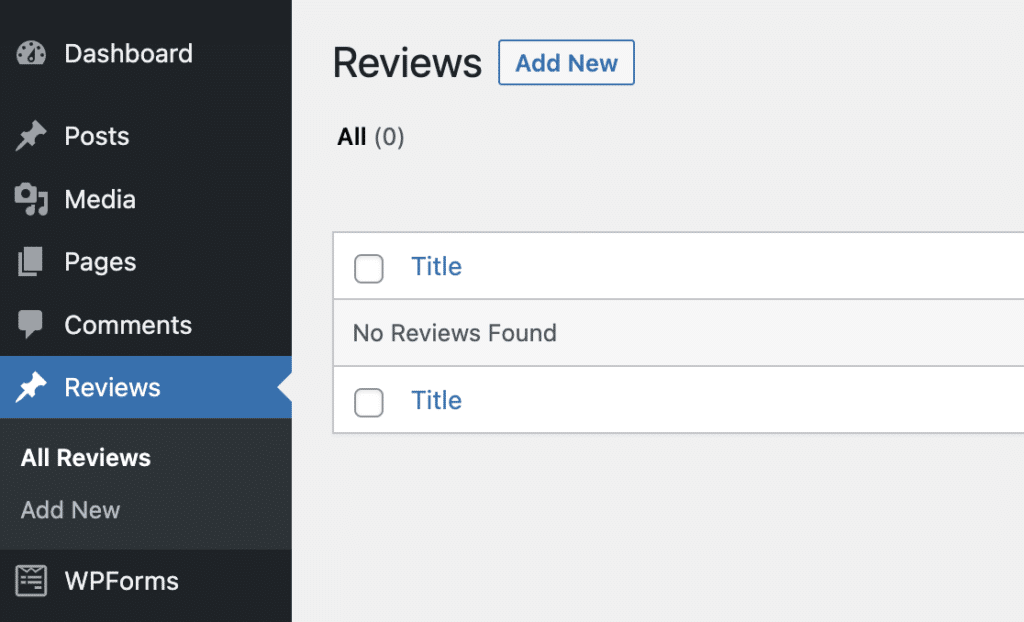Click the bottom Title column to sort
Image resolution: width=1024 pixels, height=622 pixels.
tap(436, 400)
